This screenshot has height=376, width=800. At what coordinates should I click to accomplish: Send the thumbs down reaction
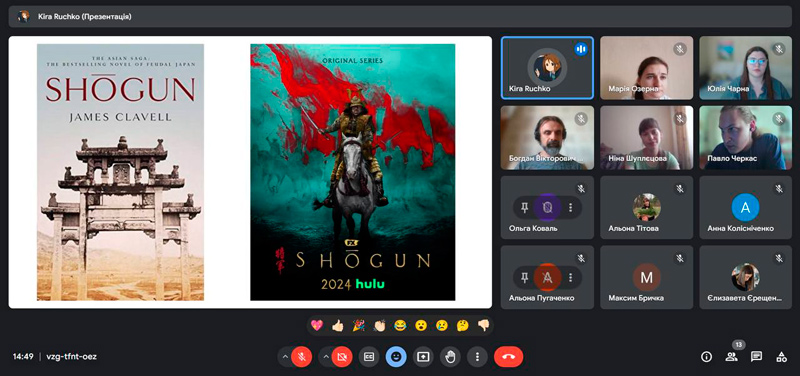click(483, 325)
